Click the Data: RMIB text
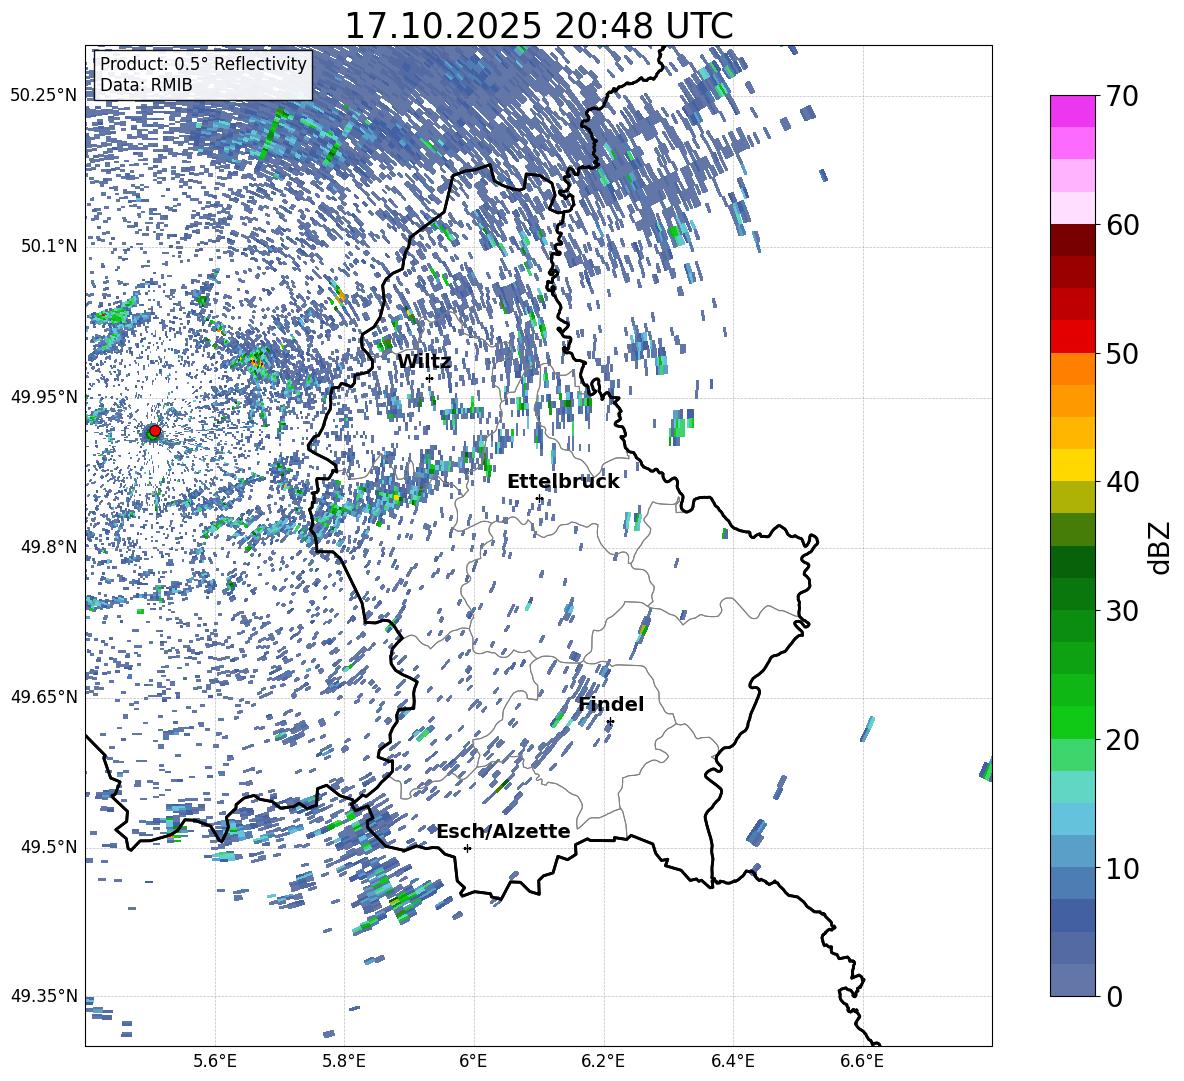The width and height of the screenshot is (1184, 1081). tap(146, 85)
